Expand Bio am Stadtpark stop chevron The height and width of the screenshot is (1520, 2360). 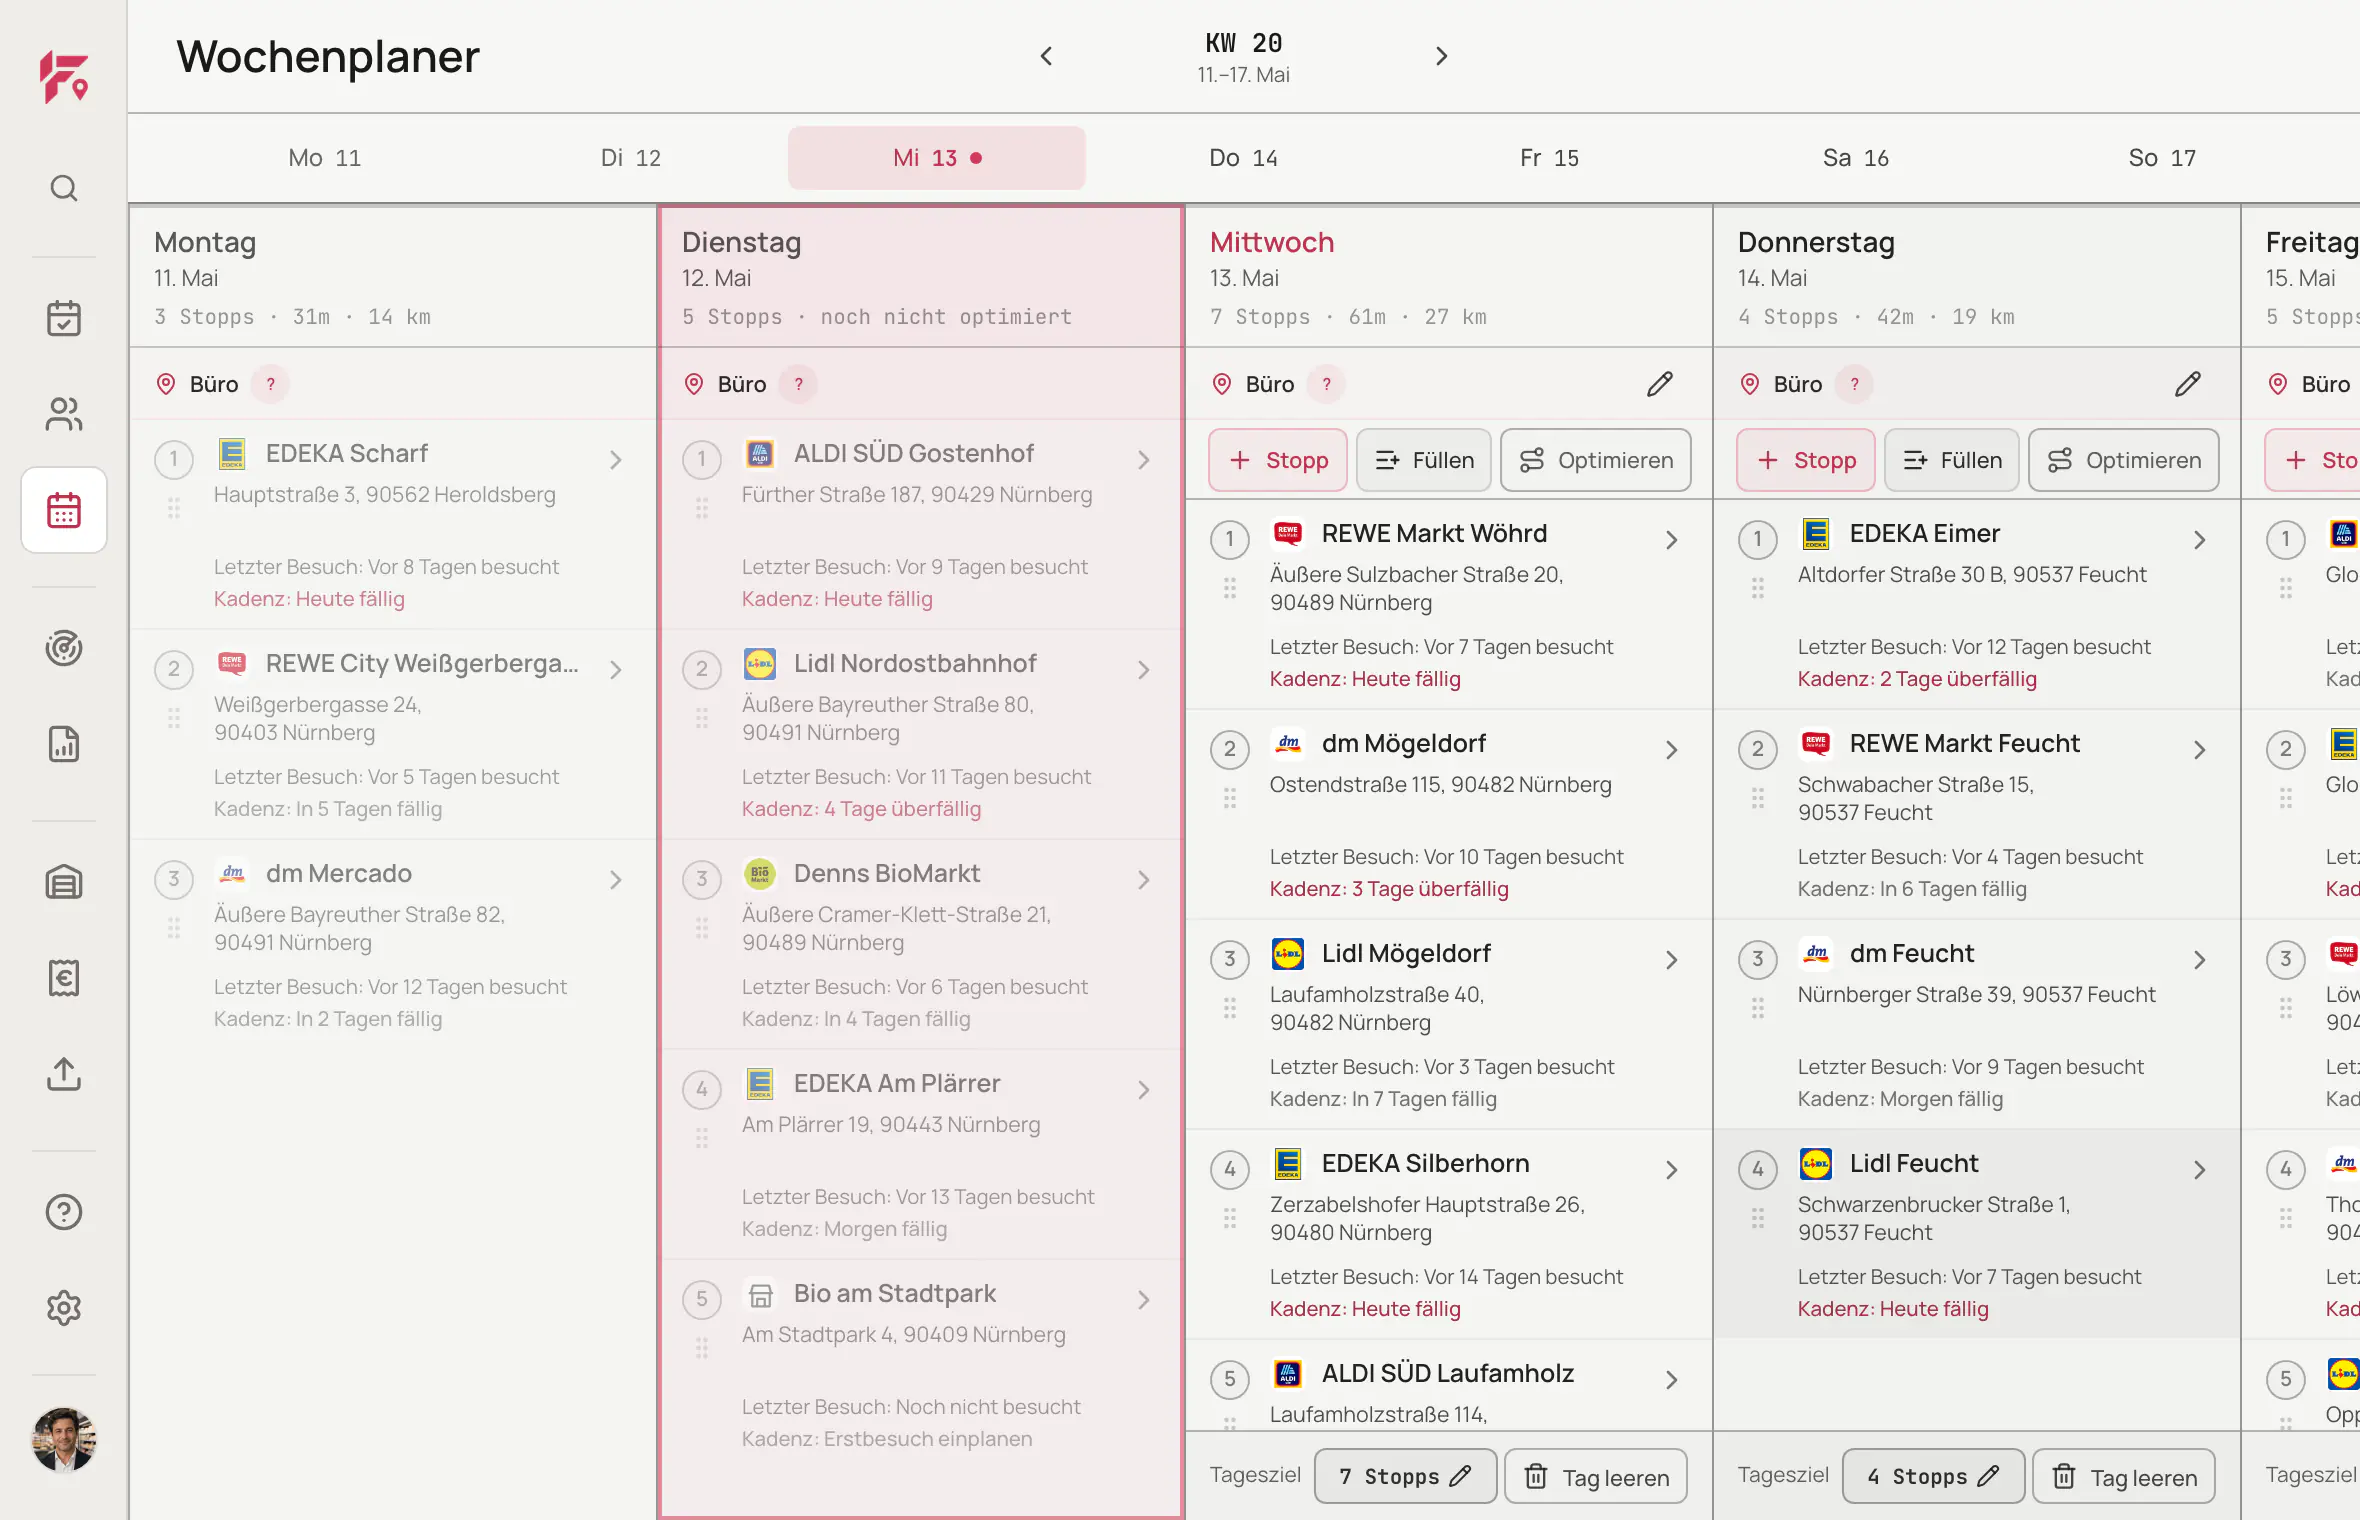point(1144,1300)
